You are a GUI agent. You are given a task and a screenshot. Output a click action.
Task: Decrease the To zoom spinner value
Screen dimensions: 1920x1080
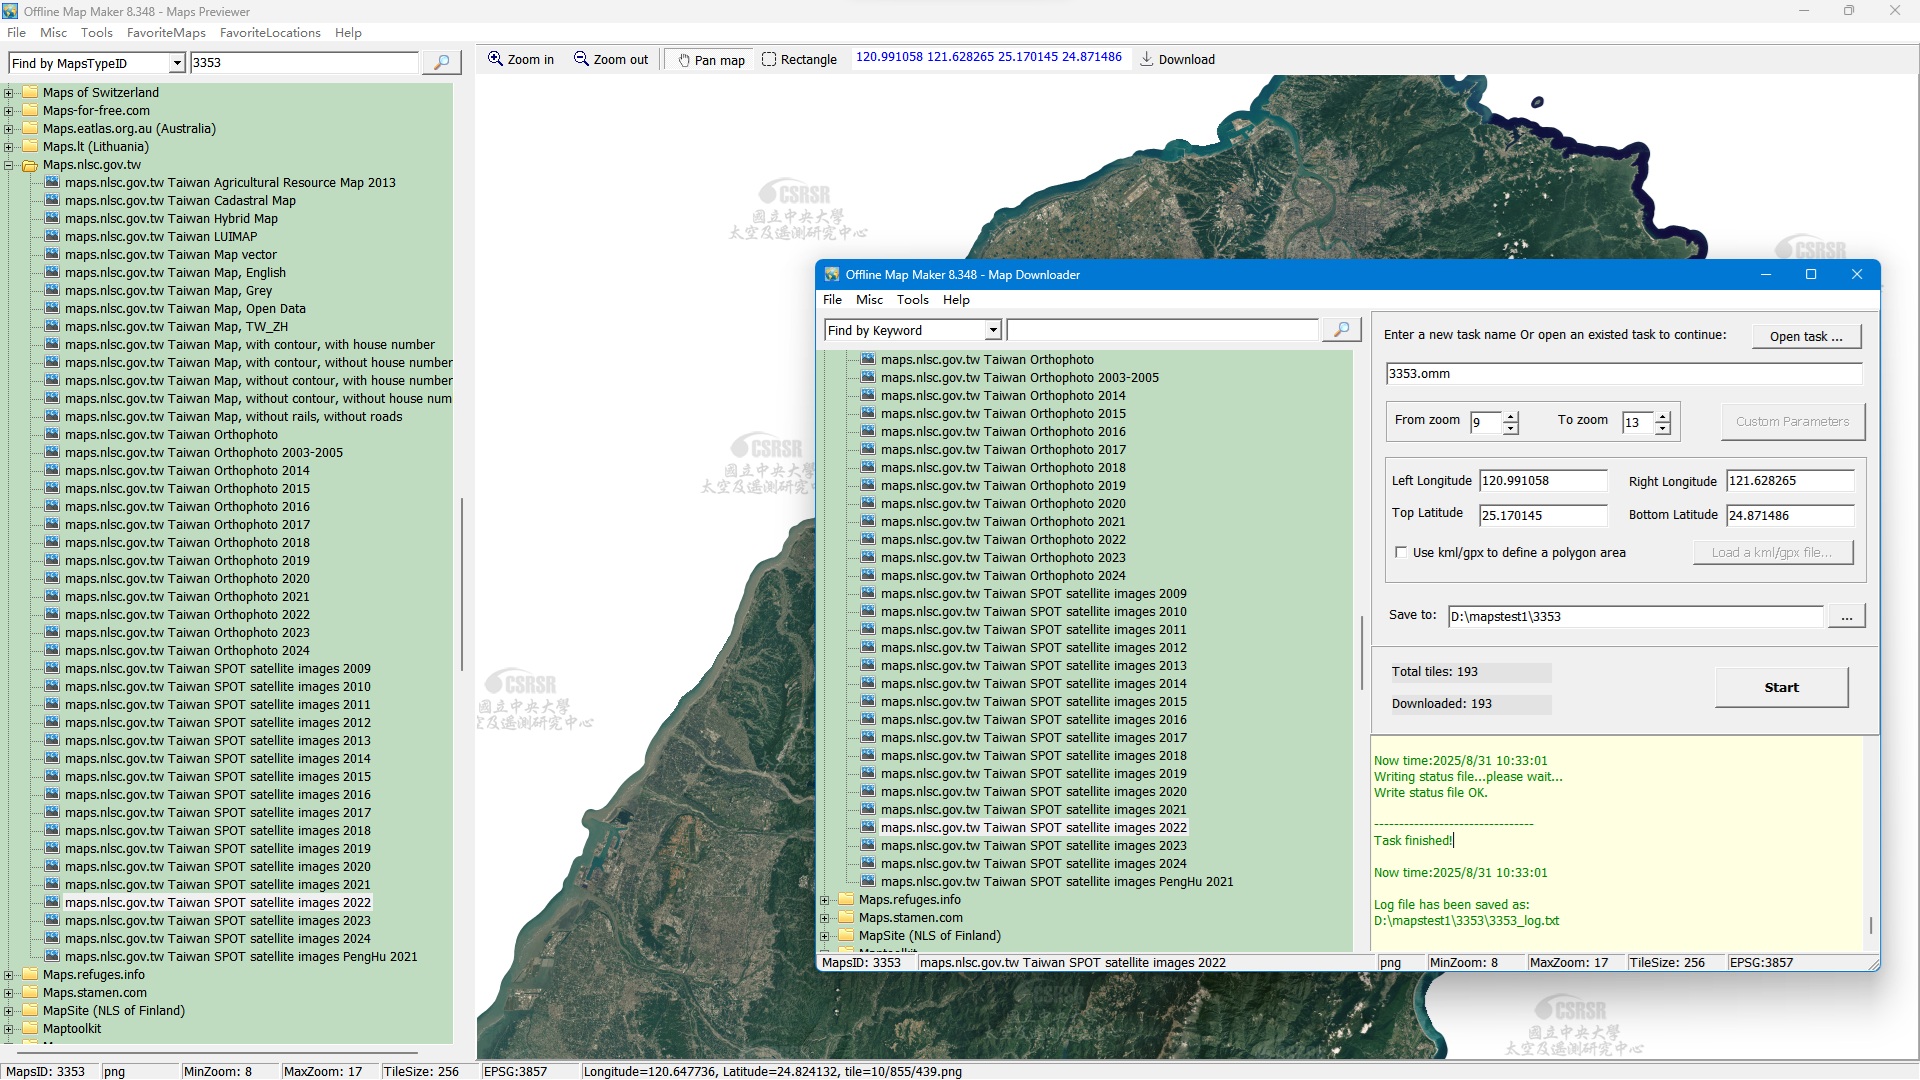point(1663,428)
